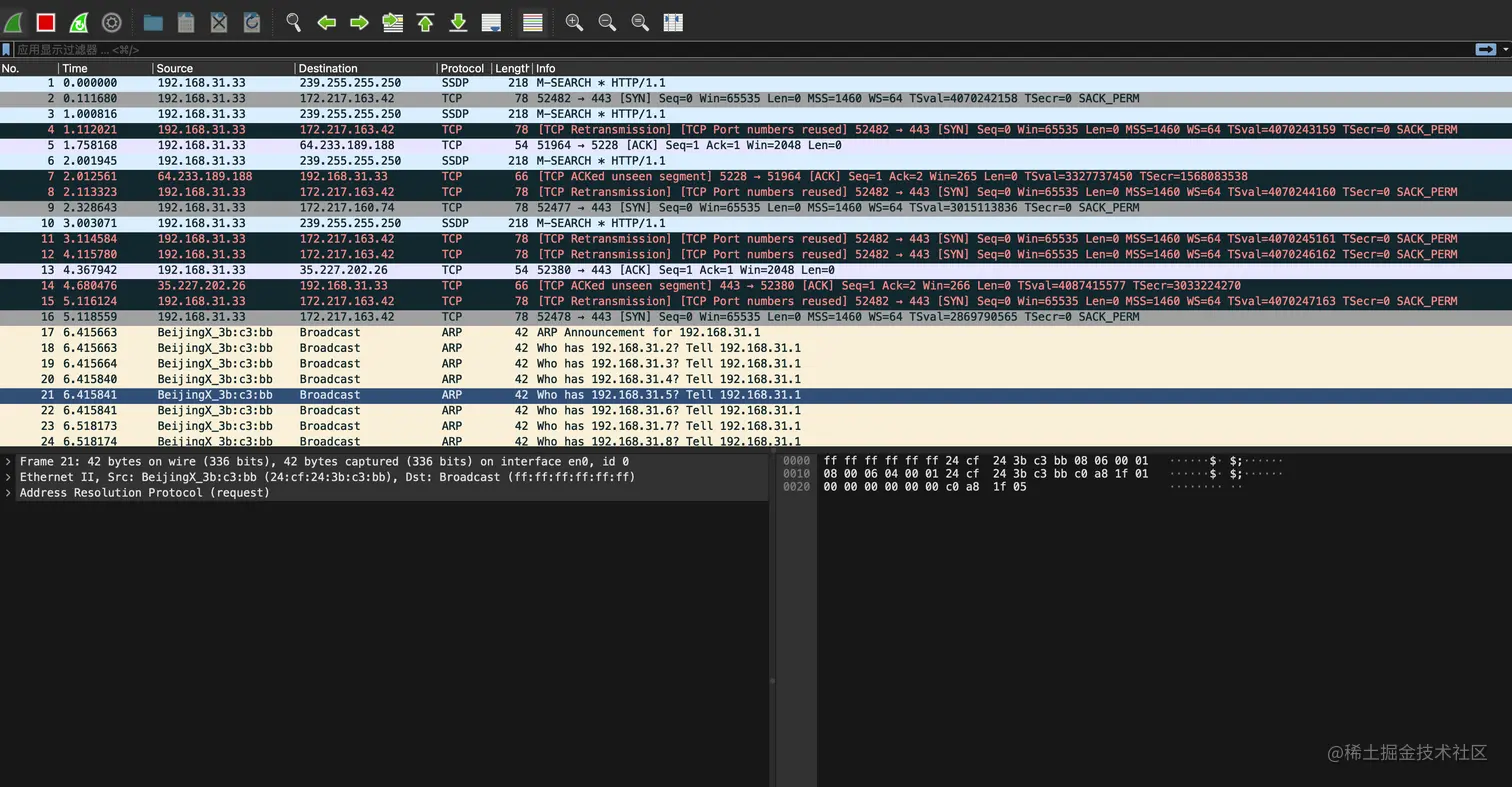Sort by the Time column header
Viewport: 1512px width, 787px height.
105,68
